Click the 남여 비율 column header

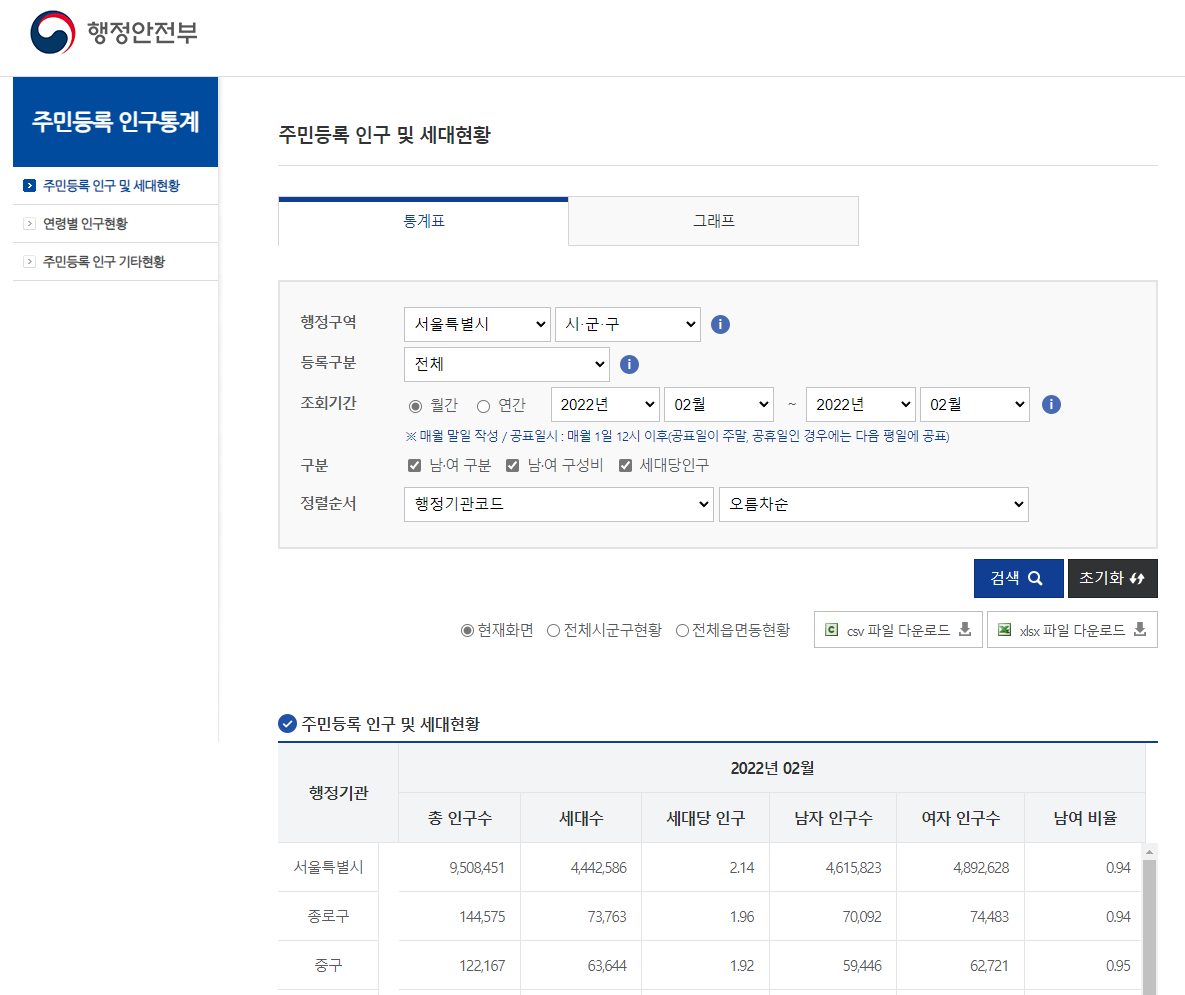point(1085,817)
